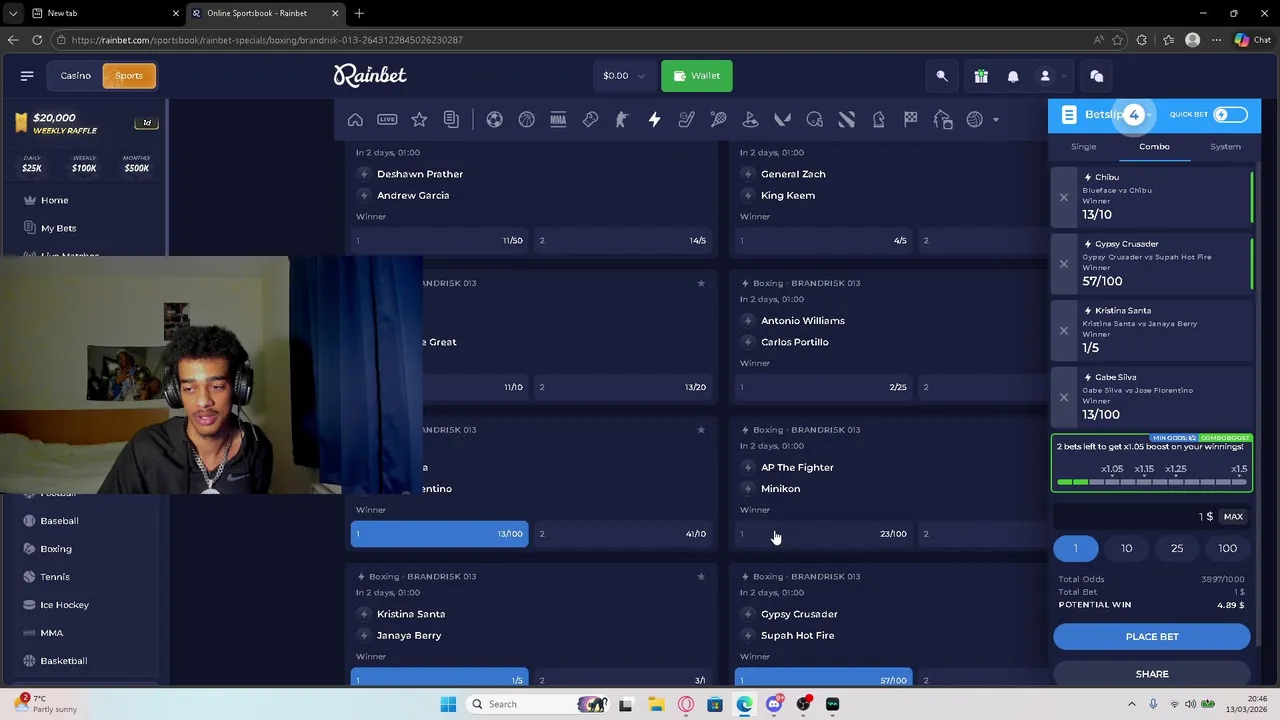Pick Antonio Williams at 2/25
The width and height of the screenshot is (1280, 720).
pos(823,387)
